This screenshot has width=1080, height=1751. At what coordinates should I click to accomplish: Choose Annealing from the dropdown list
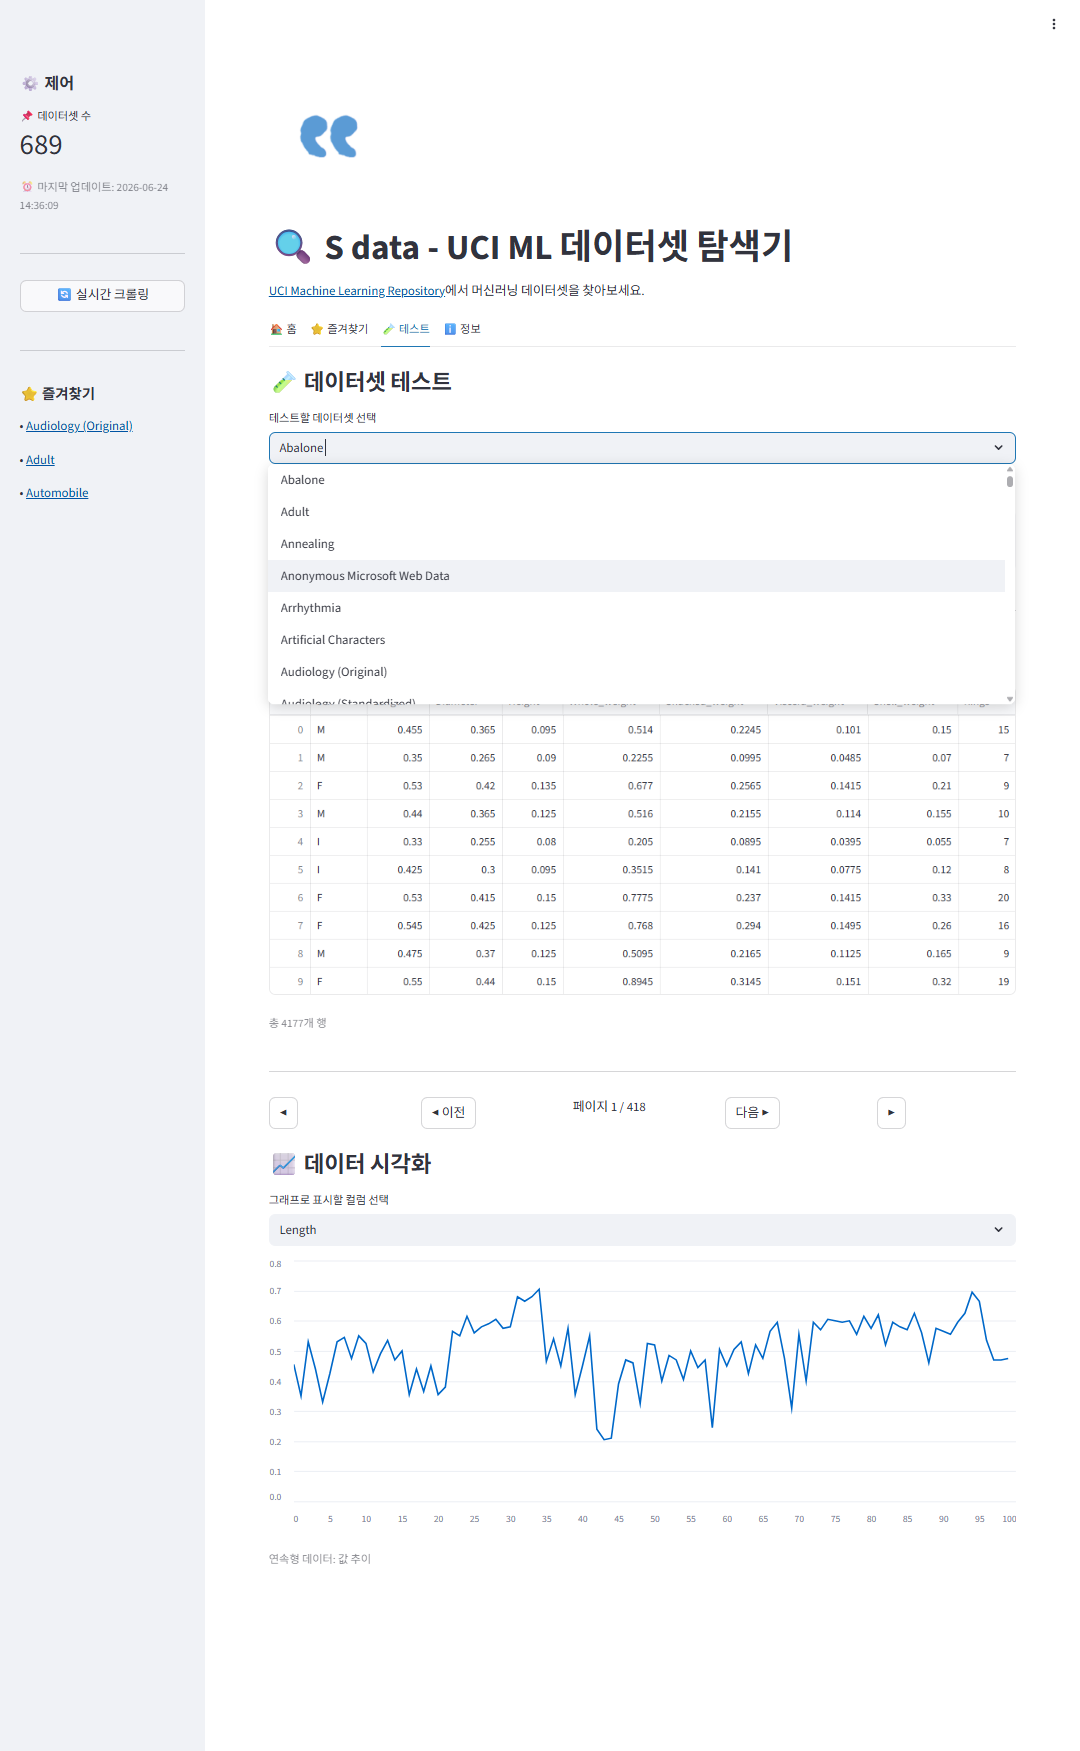636,544
